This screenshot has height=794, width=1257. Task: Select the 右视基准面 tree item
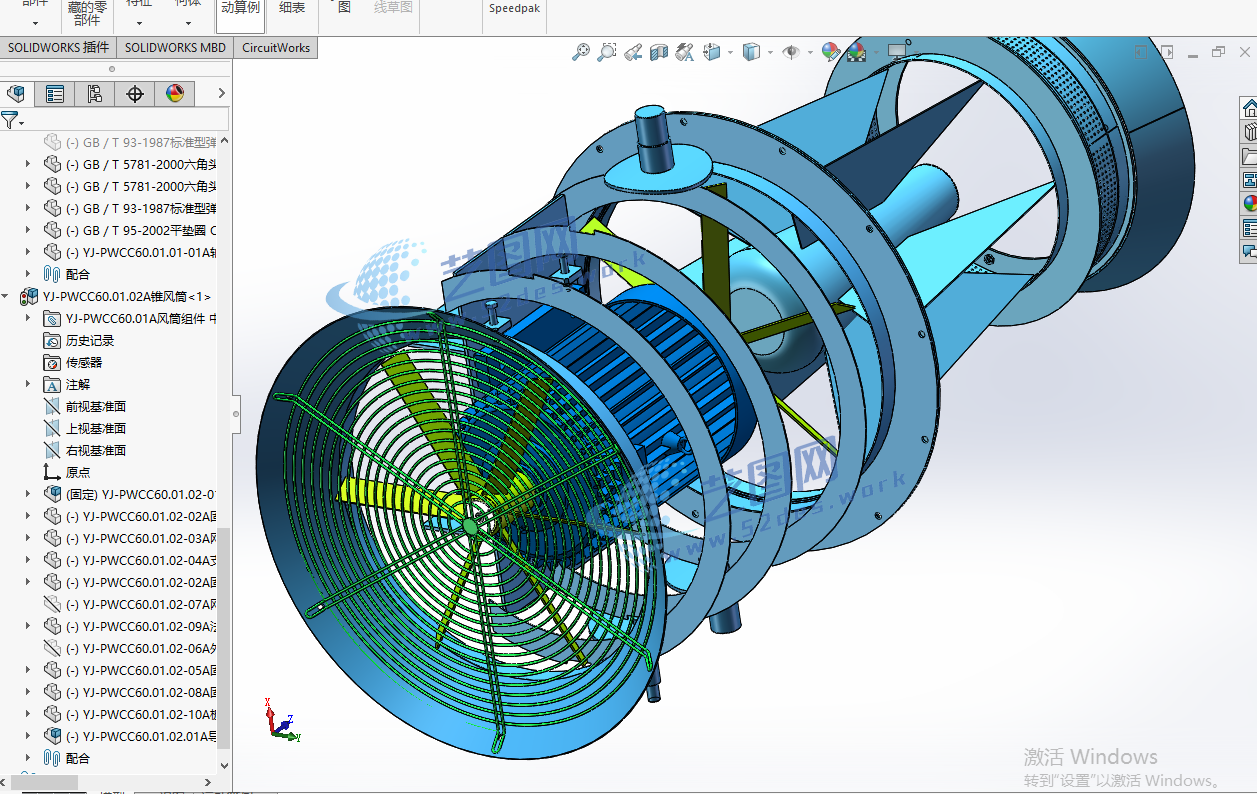click(x=85, y=450)
